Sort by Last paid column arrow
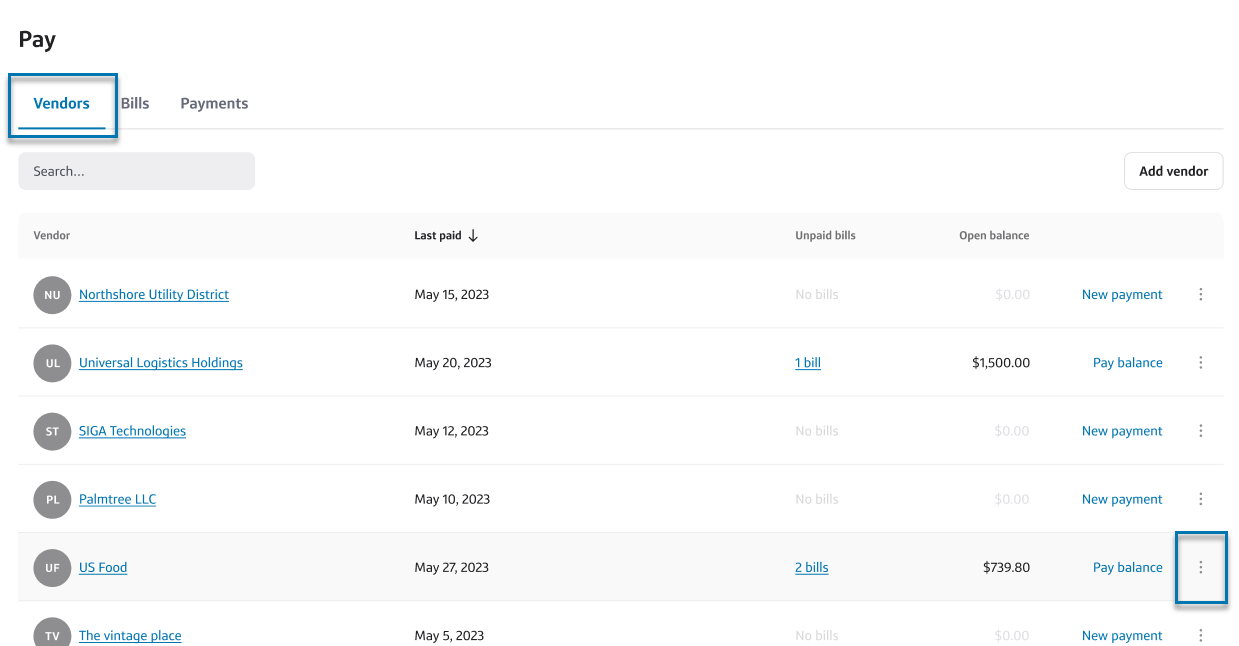Image resolution: width=1239 pixels, height=646 pixels. coord(473,236)
